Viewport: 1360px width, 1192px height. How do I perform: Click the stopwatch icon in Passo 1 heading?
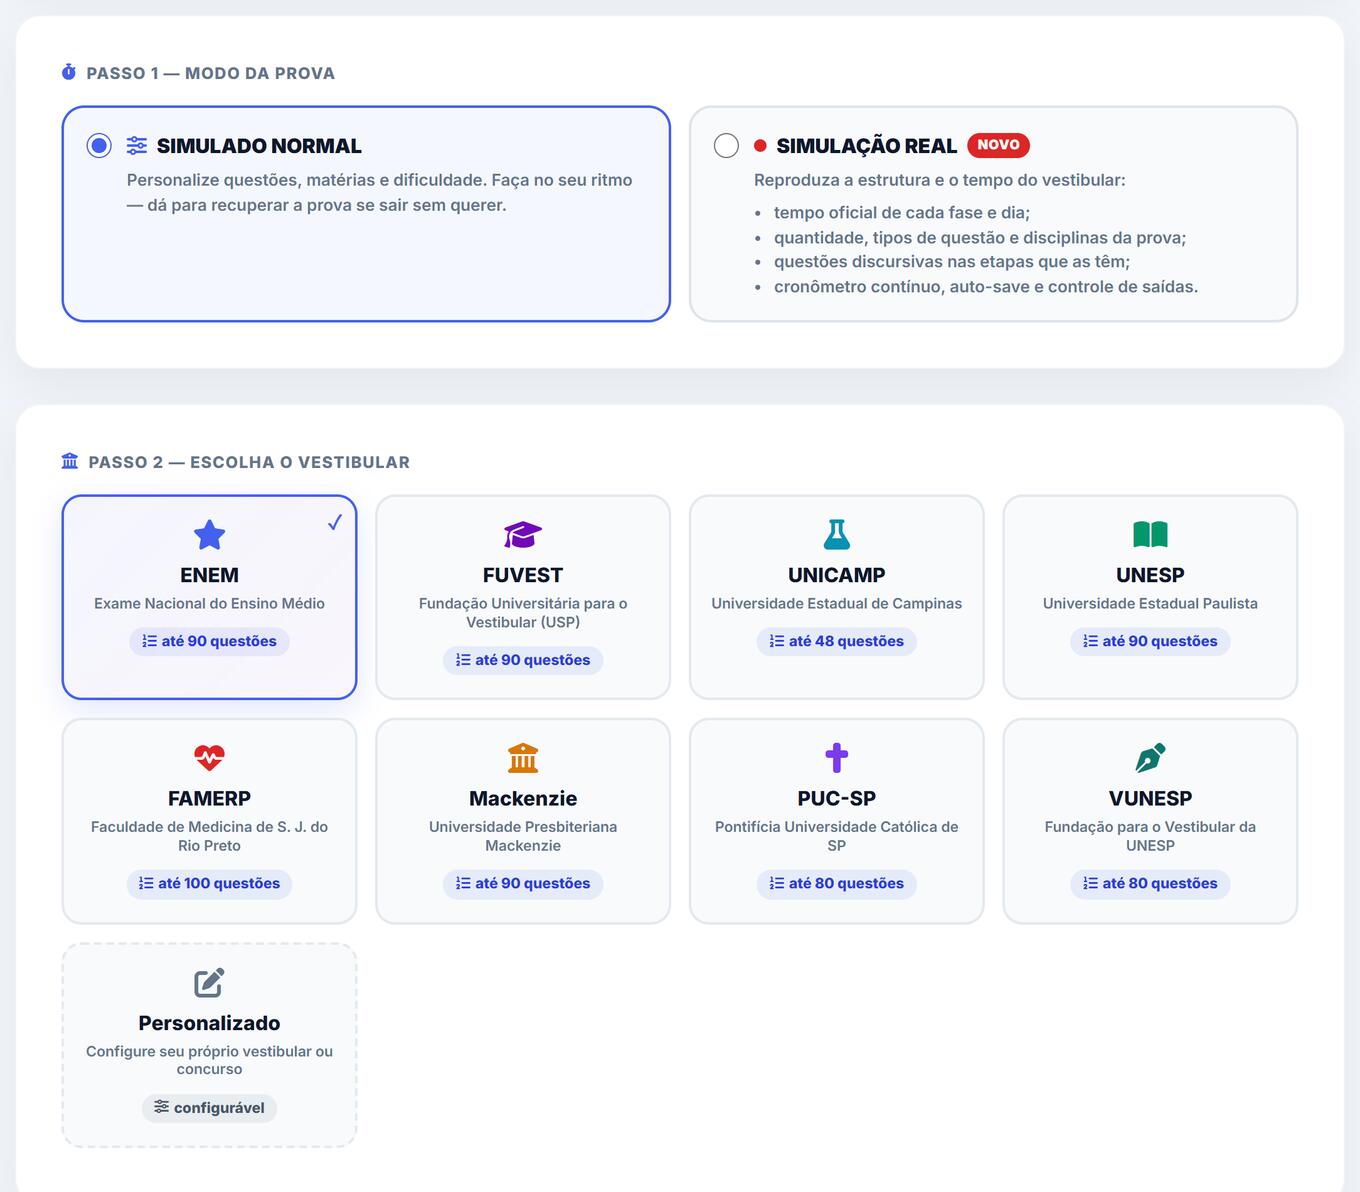(x=69, y=72)
